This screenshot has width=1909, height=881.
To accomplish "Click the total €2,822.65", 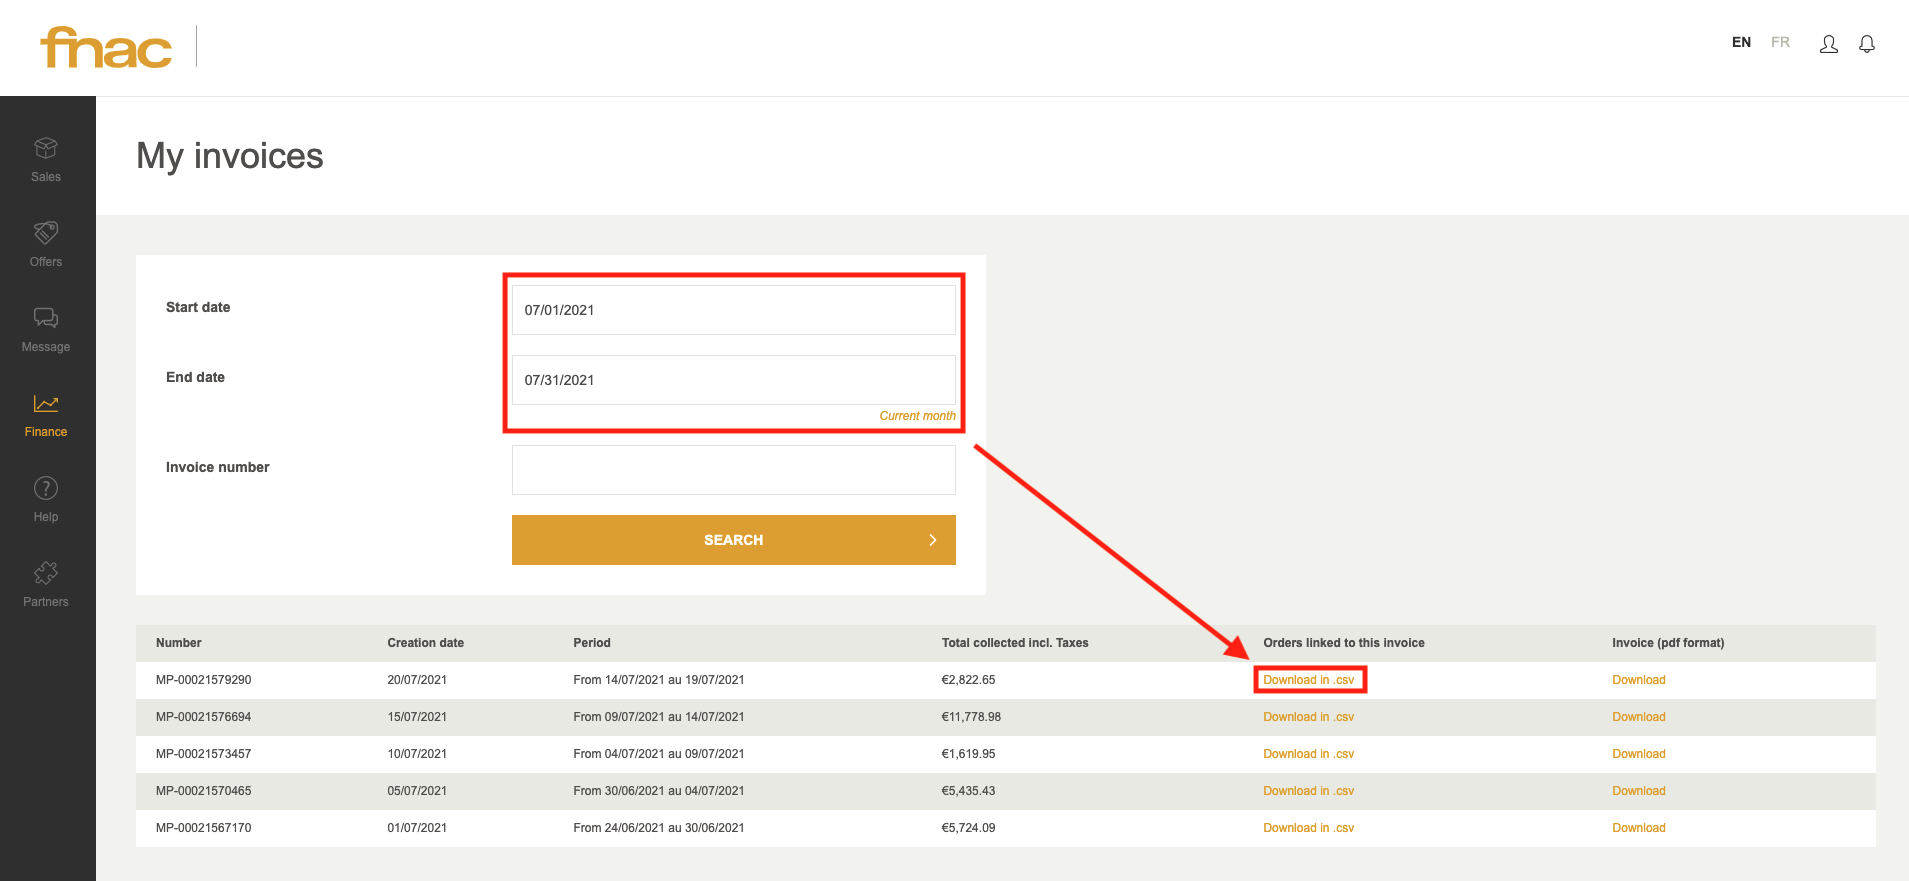I will coord(968,680).
